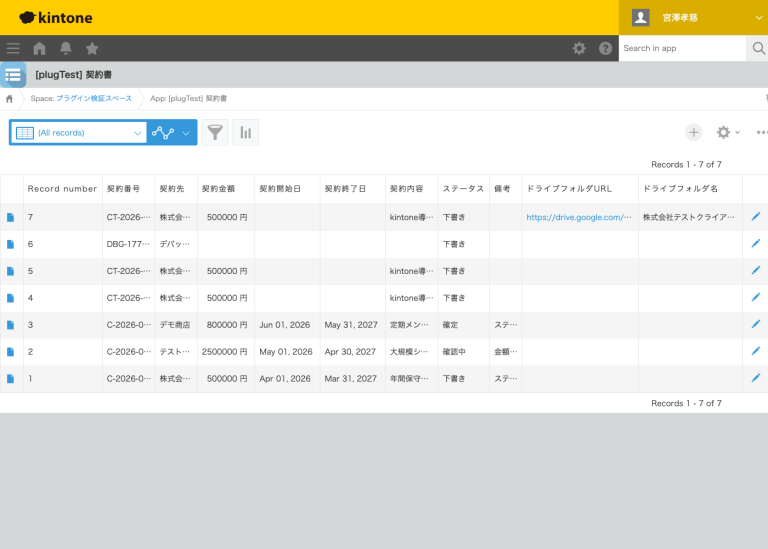Click the filter funnel icon
The width and height of the screenshot is (768, 549).
(215, 132)
